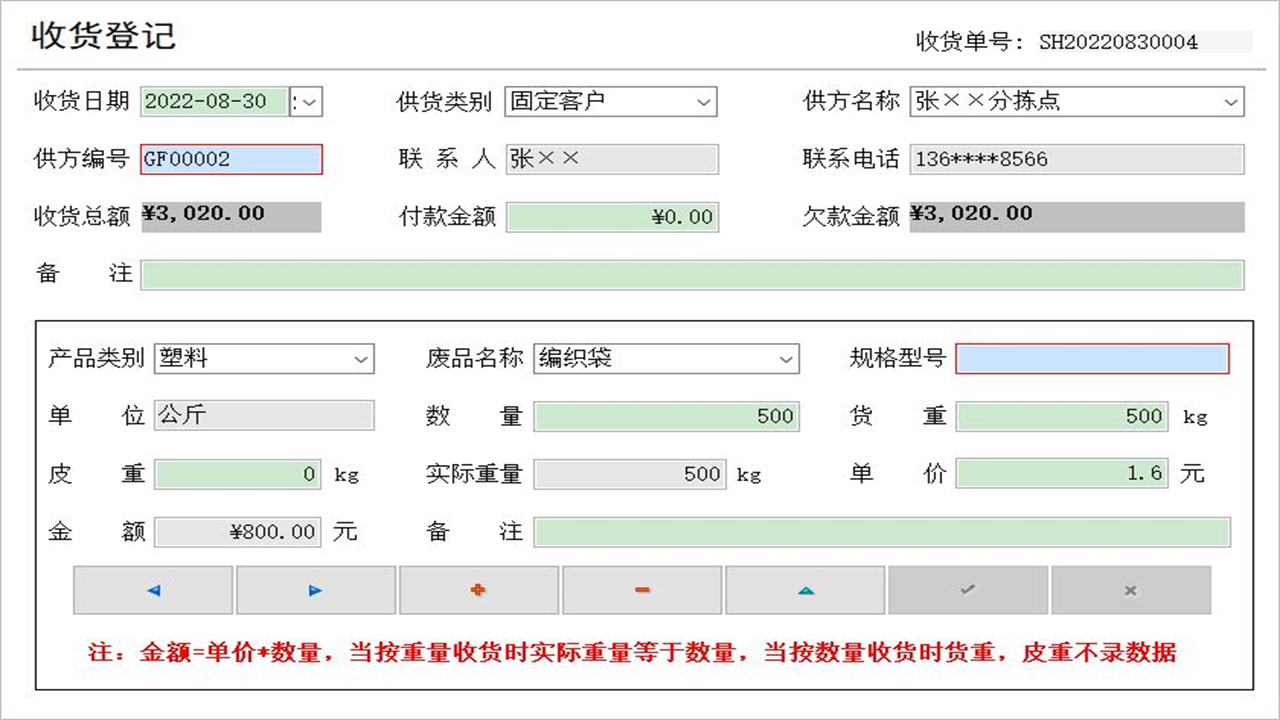
Task: Open the 废品名称 dropdown showing 编织袋
Action: pyautogui.click(x=787, y=358)
